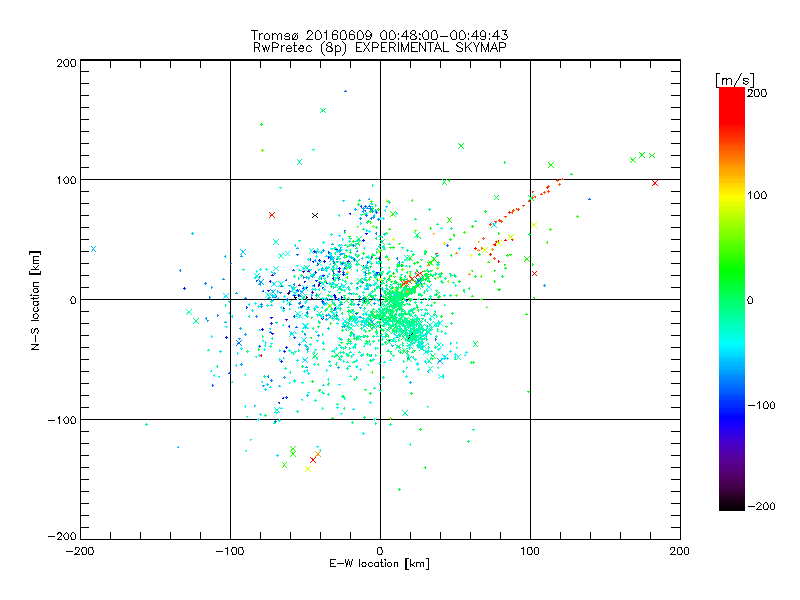800x600 pixels.
Task: Click the colorbar tick label '0'
Action: 750,300
